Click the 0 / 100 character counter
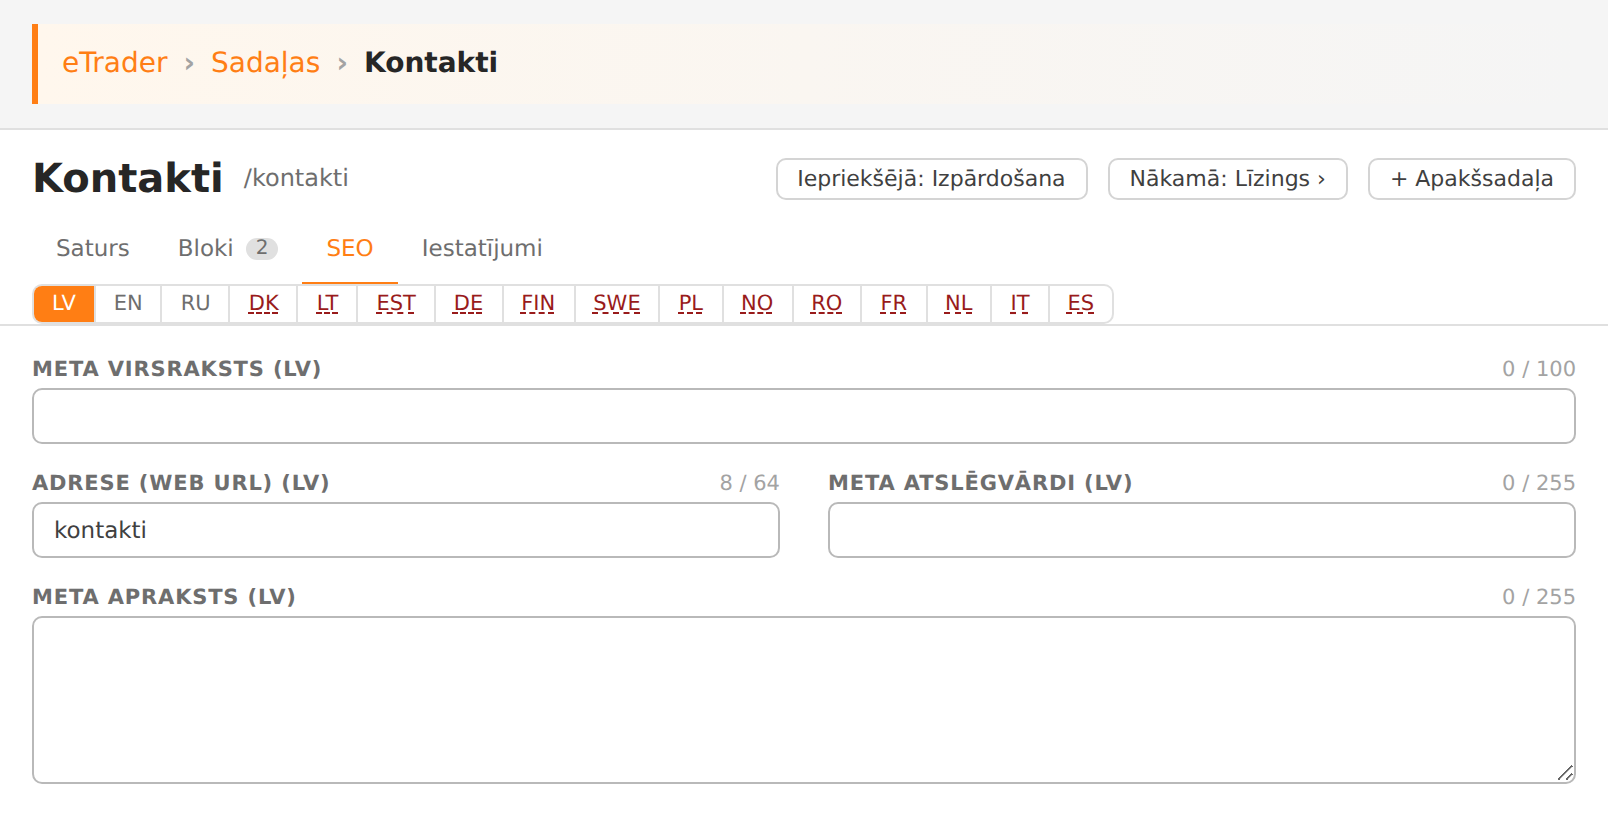This screenshot has height=816, width=1608. tap(1539, 369)
